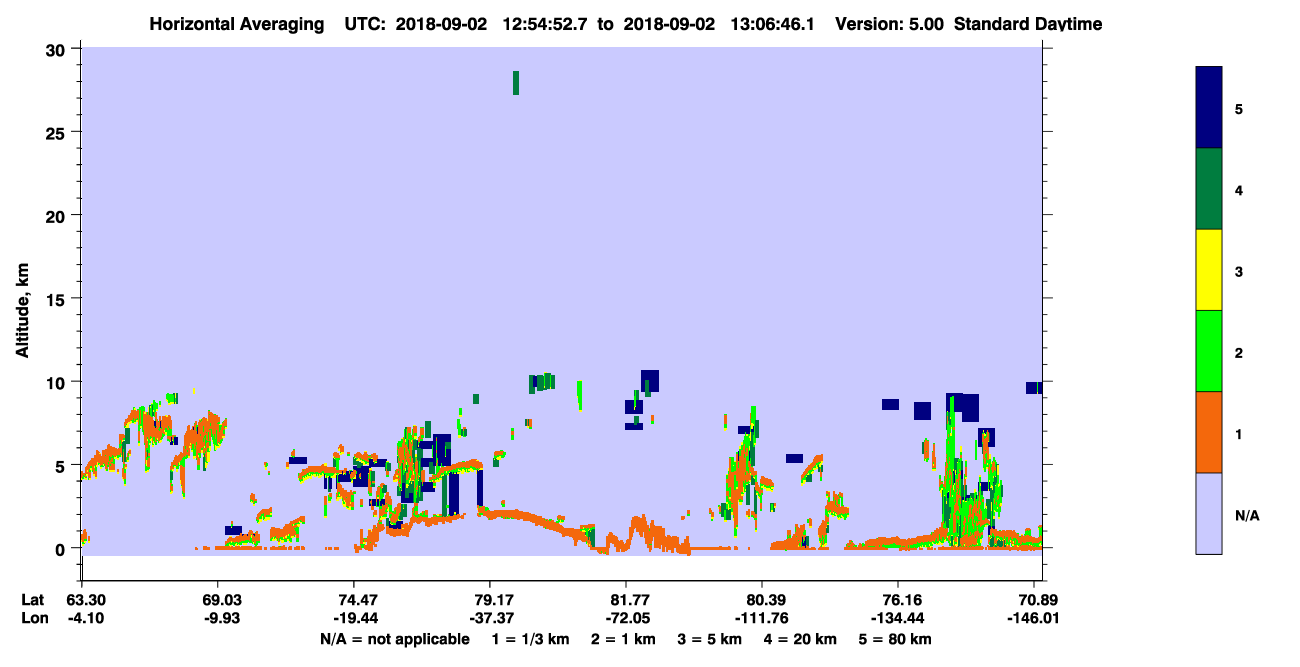Click the longitude value -19.44
The height and width of the screenshot is (667, 1300).
[354, 618]
